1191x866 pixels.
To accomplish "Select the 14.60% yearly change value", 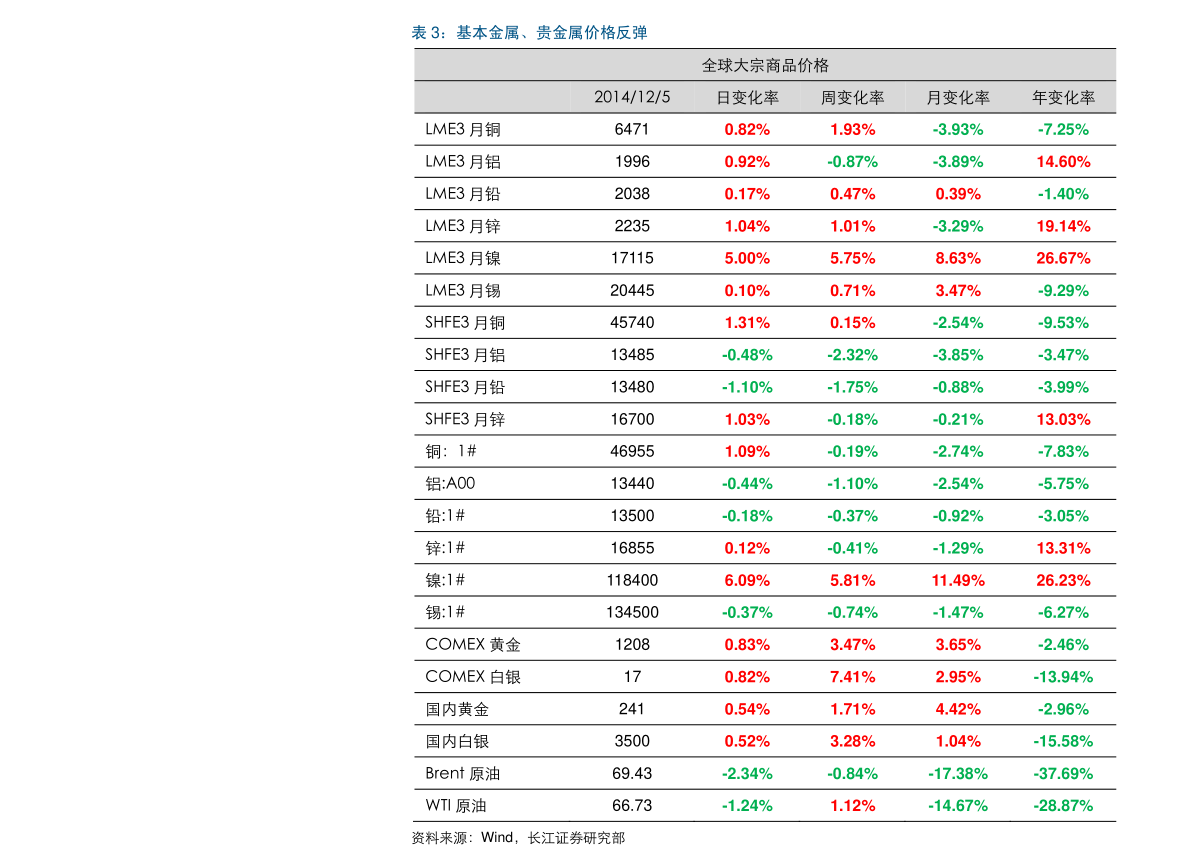I will pos(1063,161).
